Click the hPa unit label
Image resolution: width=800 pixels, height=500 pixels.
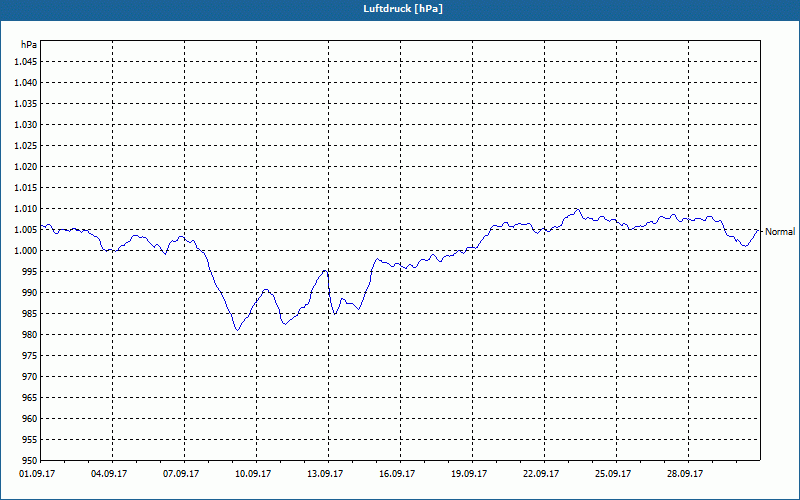(x=29, y=45)
